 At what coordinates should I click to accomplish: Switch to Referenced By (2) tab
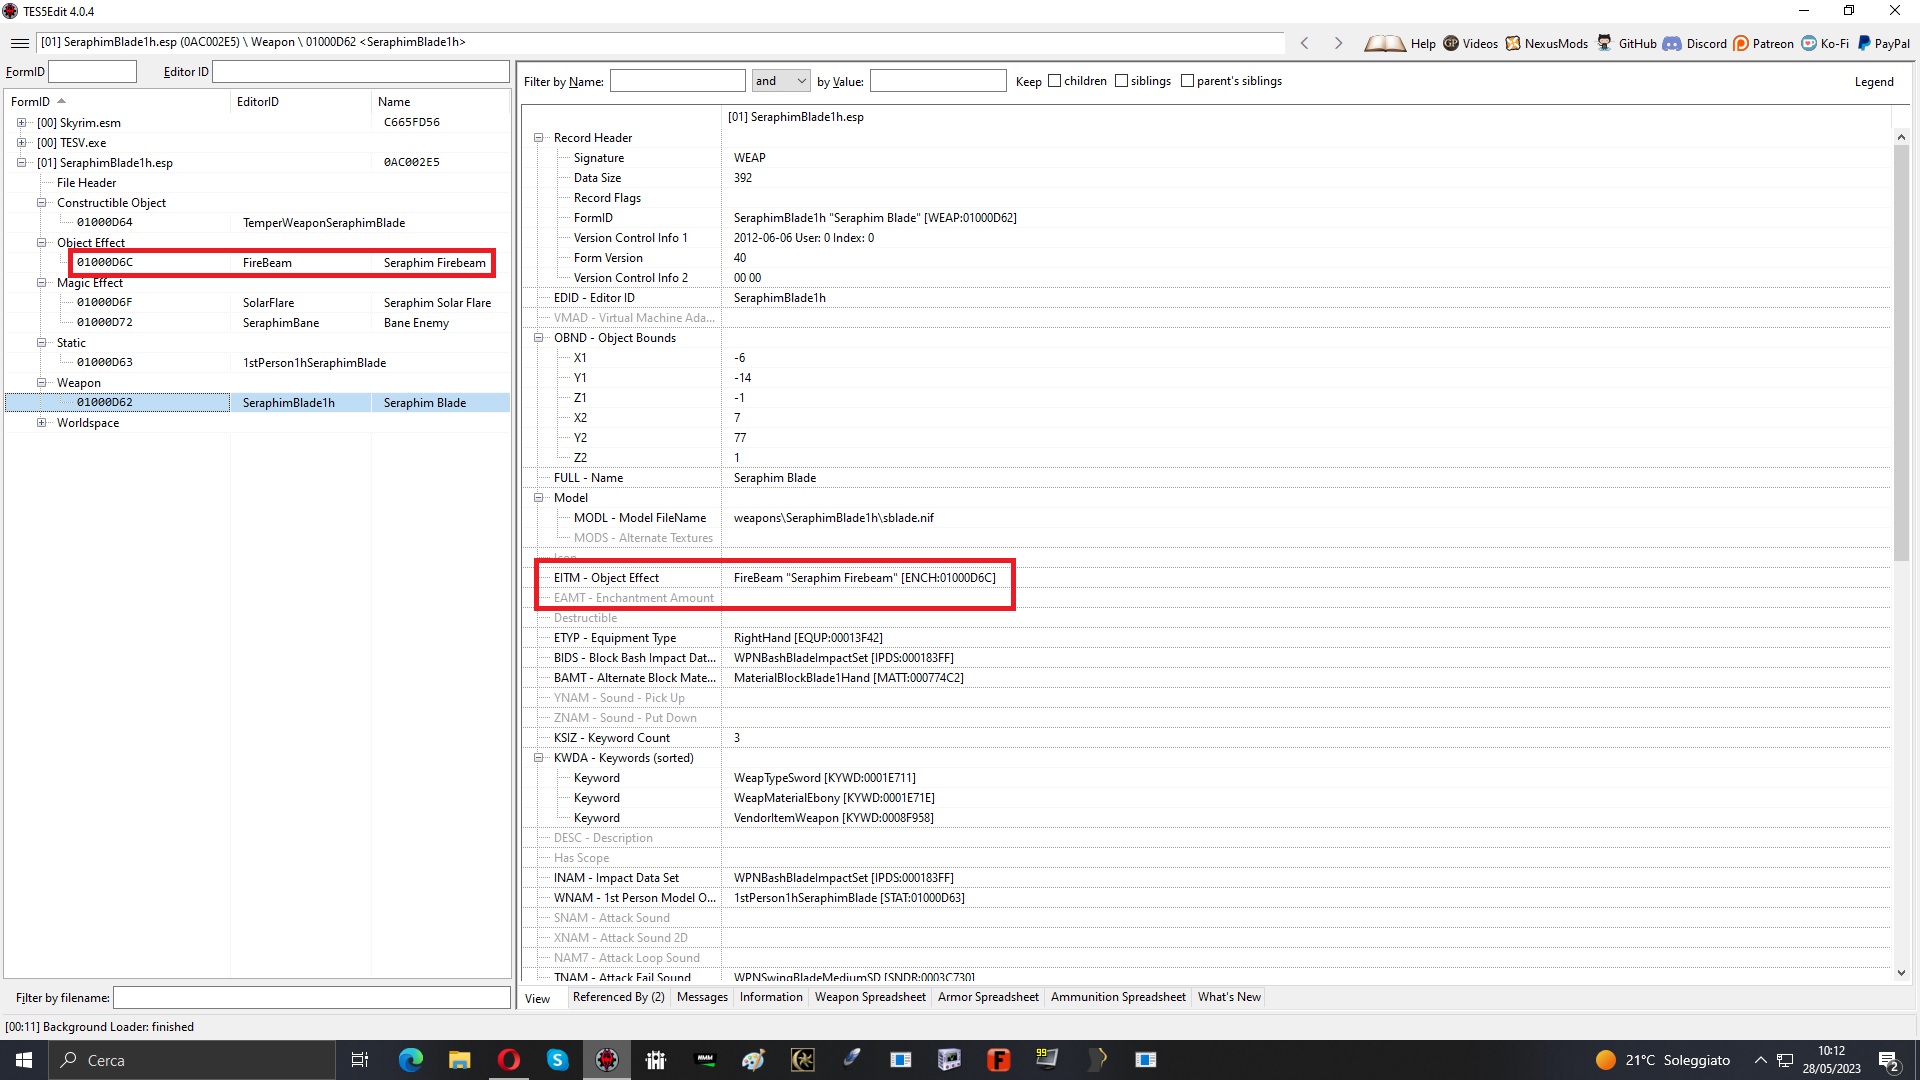pos(618,997)
